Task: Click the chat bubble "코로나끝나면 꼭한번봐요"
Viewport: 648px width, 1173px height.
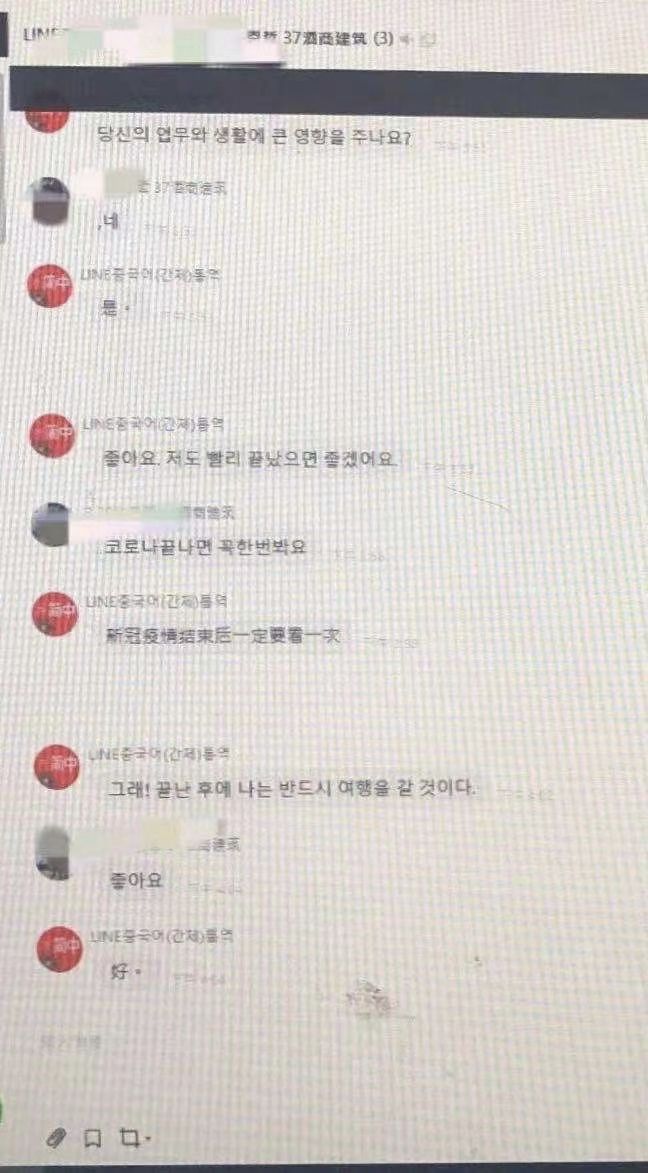Action: pos(206,547)
